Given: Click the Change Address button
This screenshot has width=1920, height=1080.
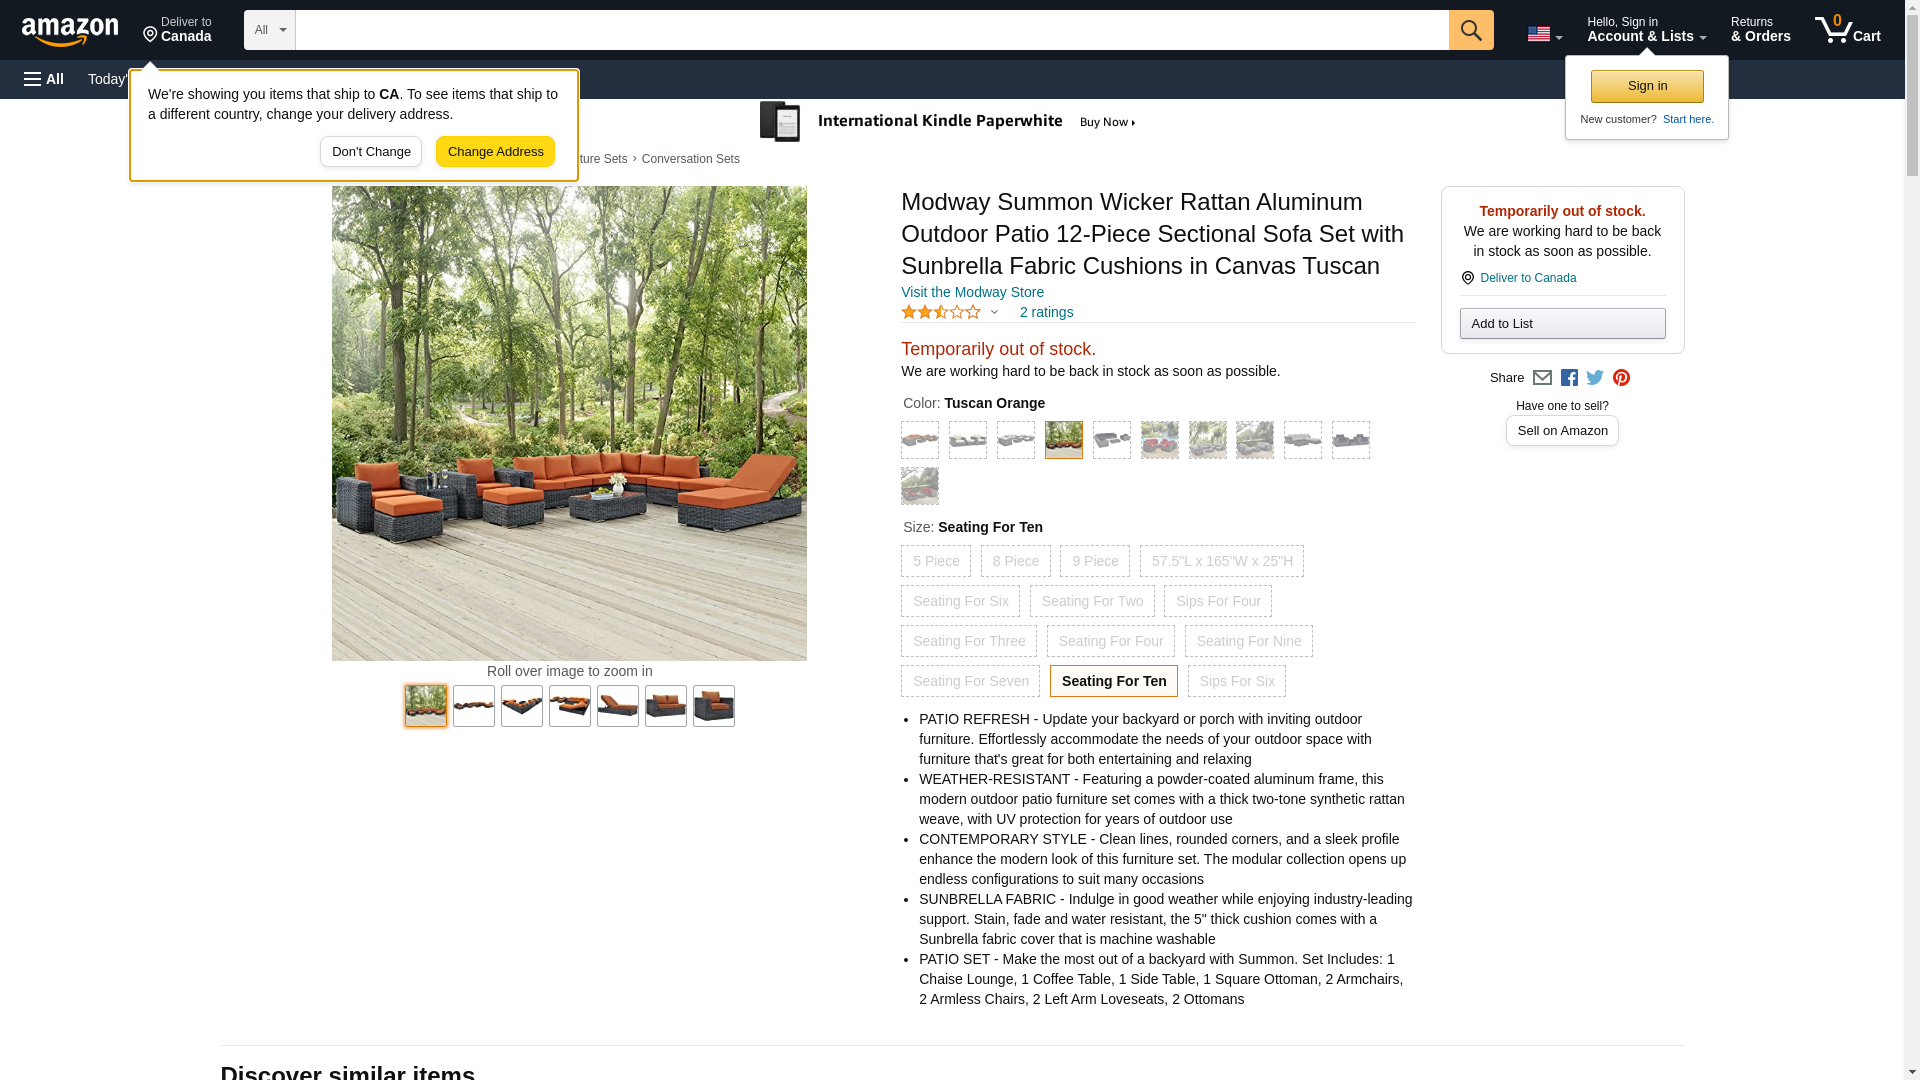Looking at the screenshot, I should coord(495,152).
